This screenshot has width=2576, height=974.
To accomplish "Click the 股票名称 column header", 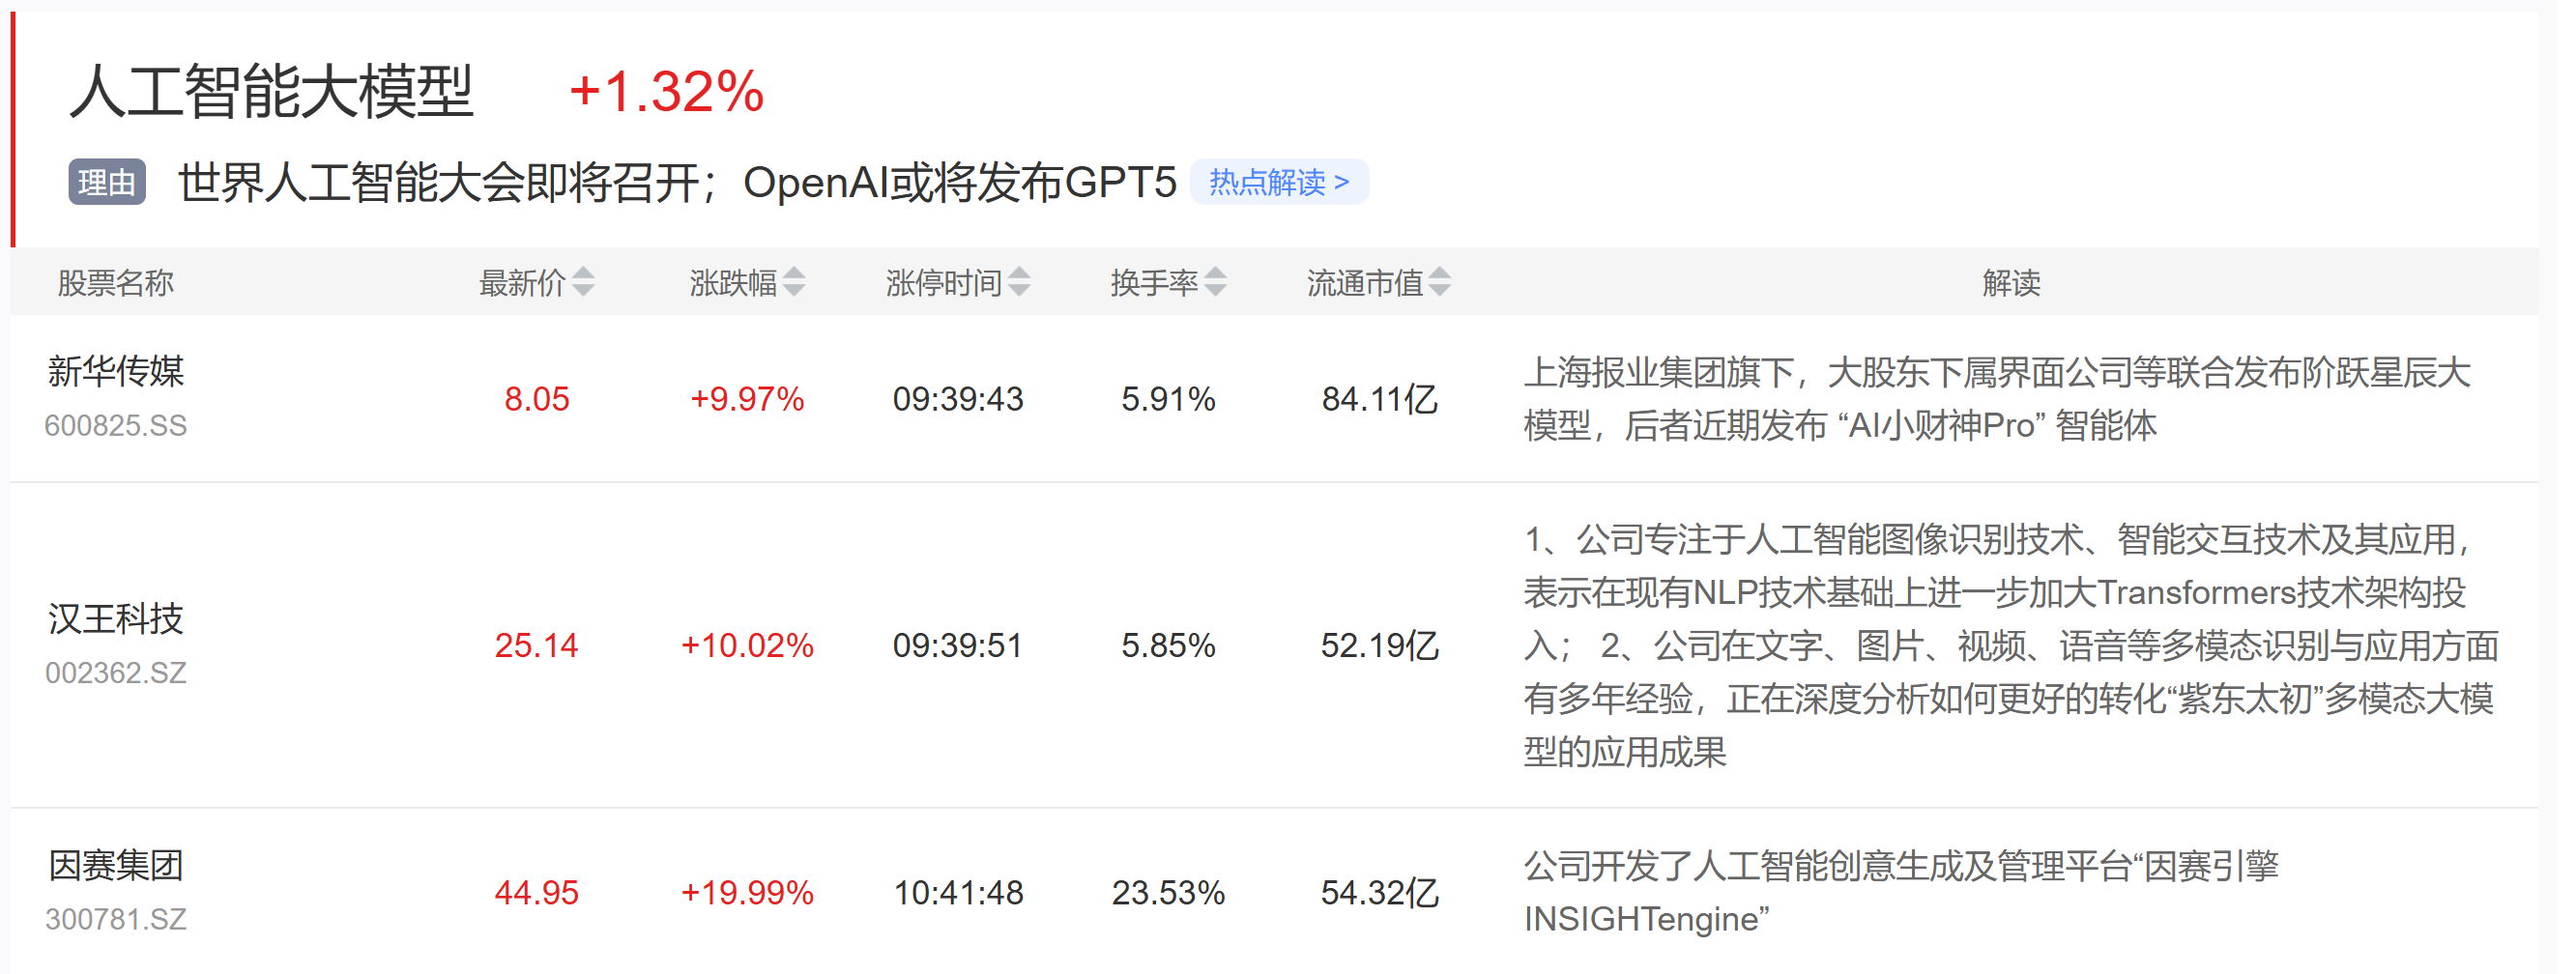I will [x=116, y=283].
